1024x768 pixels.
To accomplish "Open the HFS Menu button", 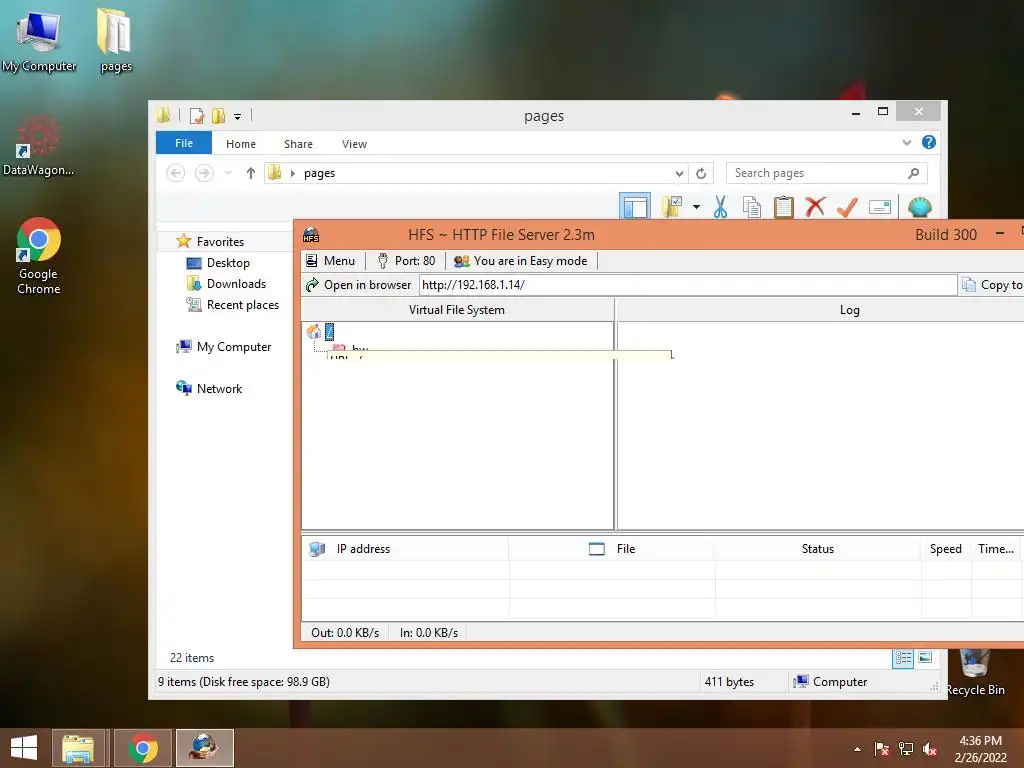I will [x=330, y=261].
